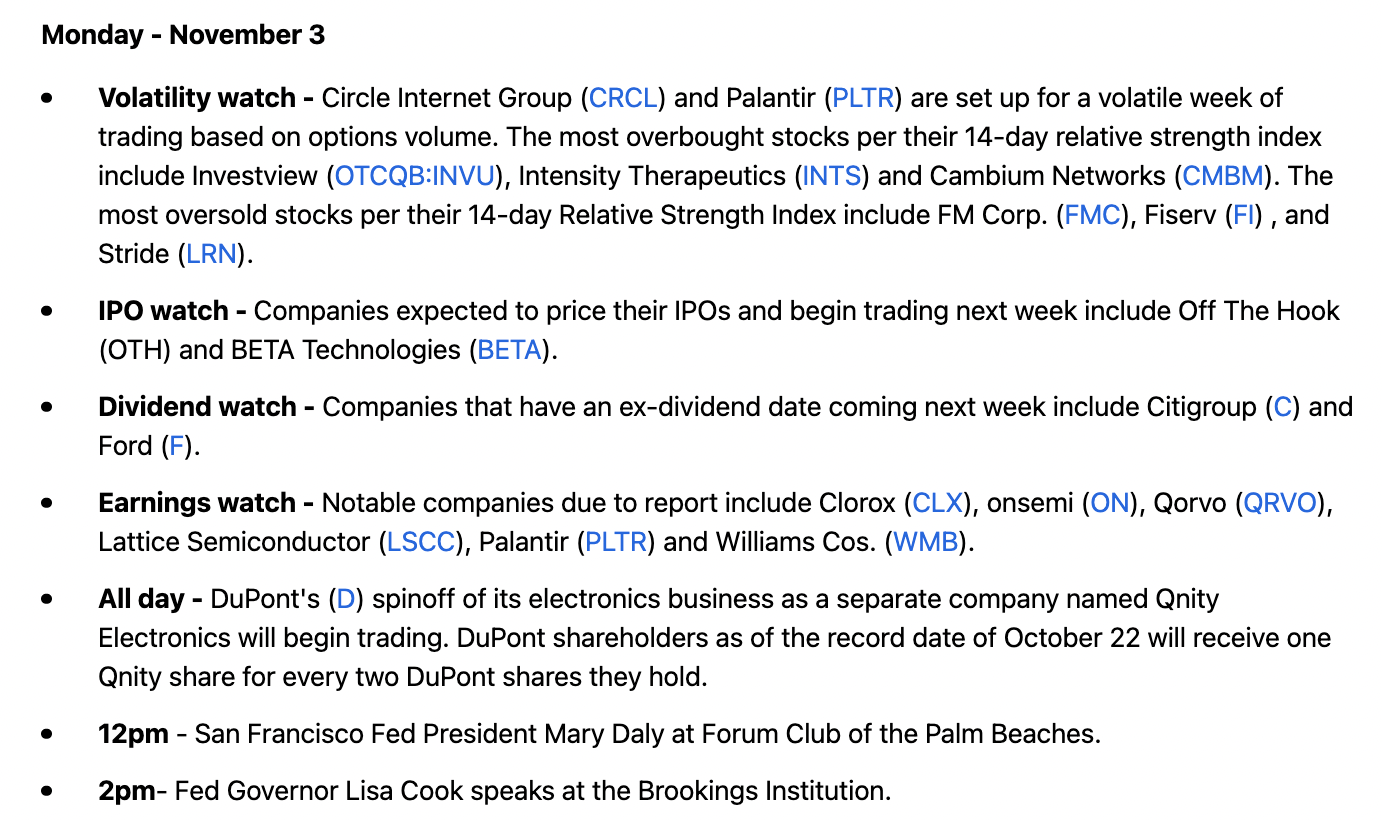
Task: Click the FMC ticker link
Action: pyautogui.click(x=1093, y=215)
